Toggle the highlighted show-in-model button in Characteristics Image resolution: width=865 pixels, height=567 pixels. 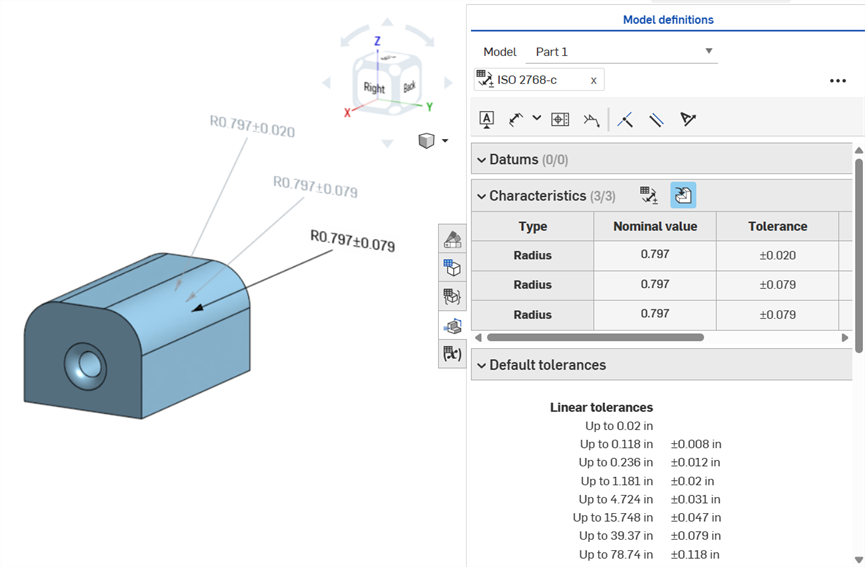pos(683,195)
